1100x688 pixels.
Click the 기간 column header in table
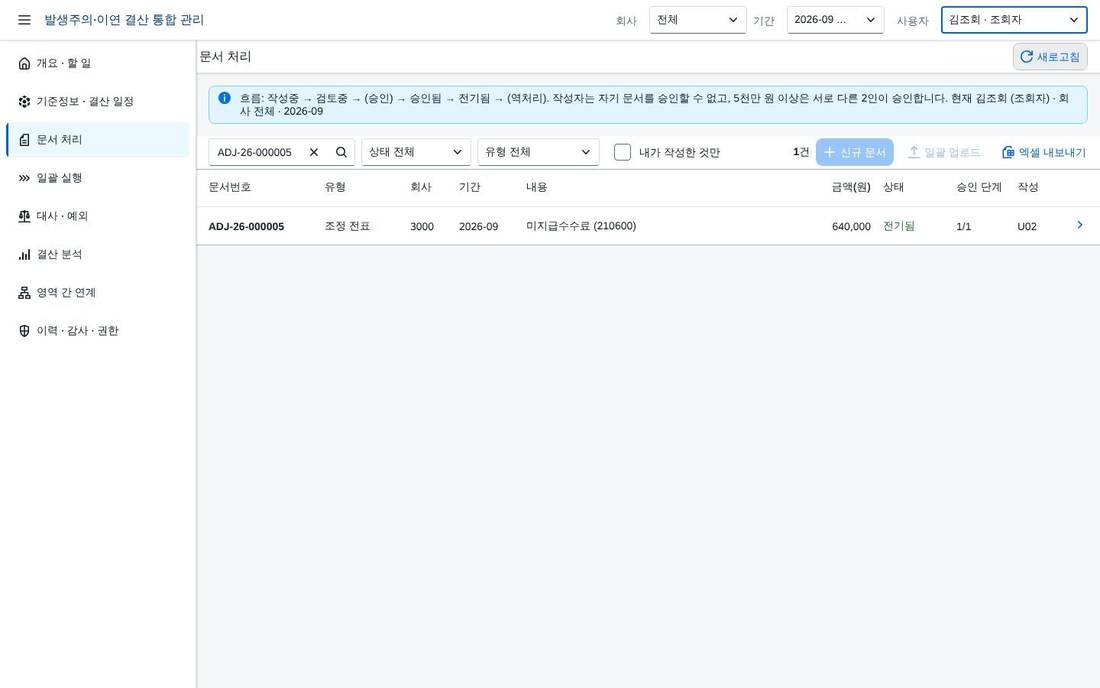(469, 187)
